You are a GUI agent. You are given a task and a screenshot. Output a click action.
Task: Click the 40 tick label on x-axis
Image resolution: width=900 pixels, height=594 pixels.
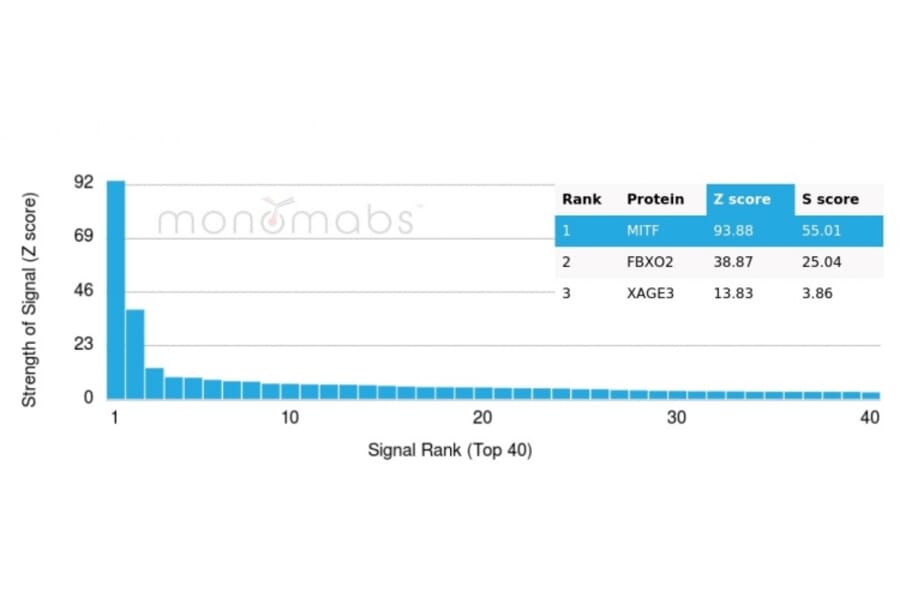tap(870, 417)
